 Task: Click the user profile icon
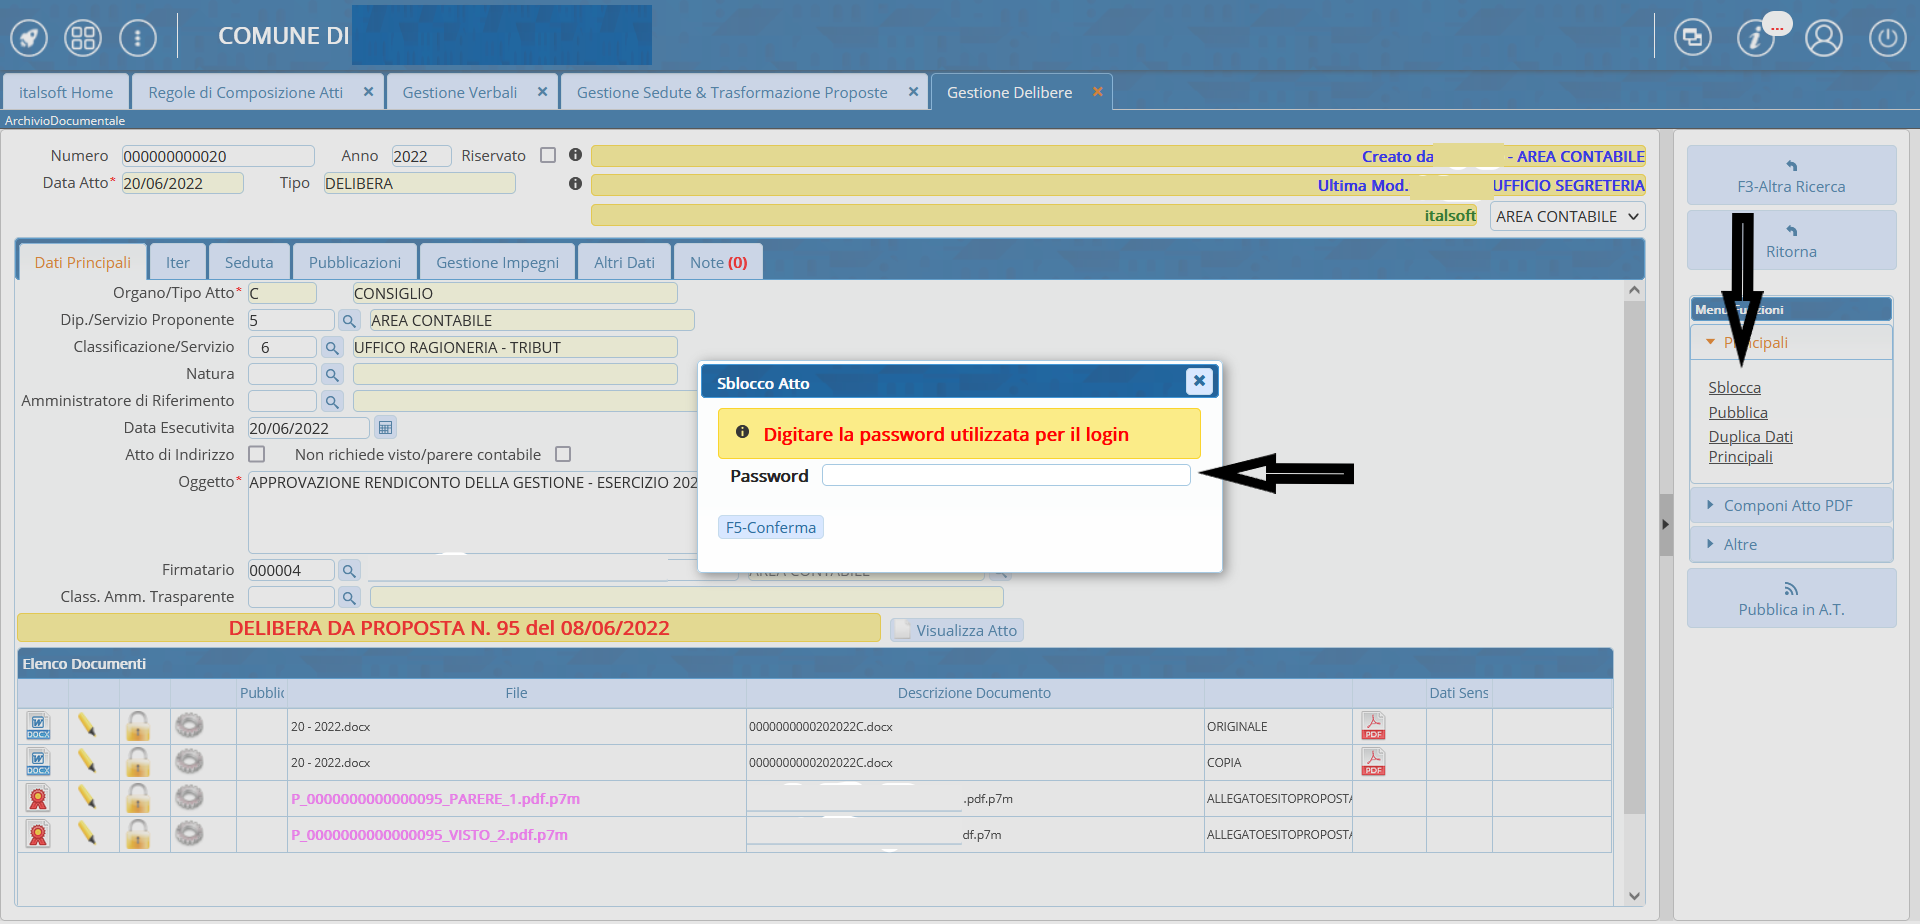1823,38
